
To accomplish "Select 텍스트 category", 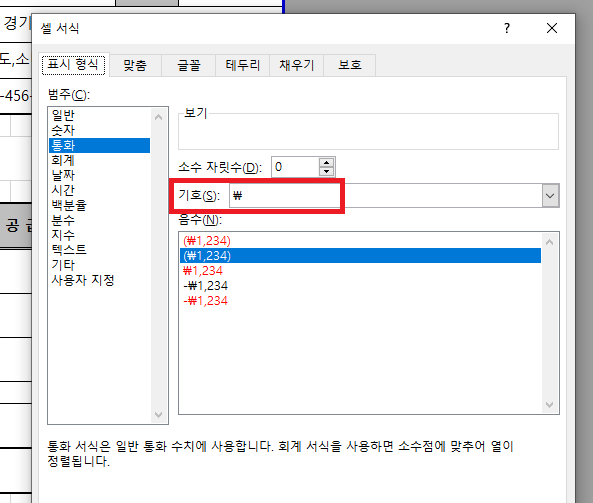I will tap(100, 250).
